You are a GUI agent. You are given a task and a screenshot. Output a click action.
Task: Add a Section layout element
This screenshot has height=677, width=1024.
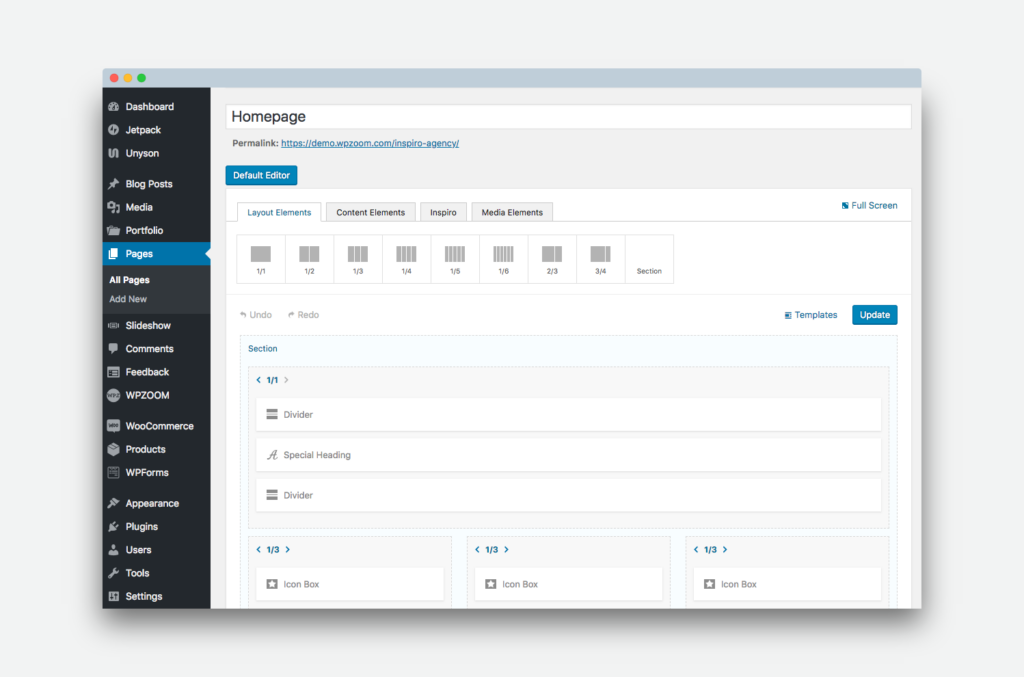coord(649,259)
